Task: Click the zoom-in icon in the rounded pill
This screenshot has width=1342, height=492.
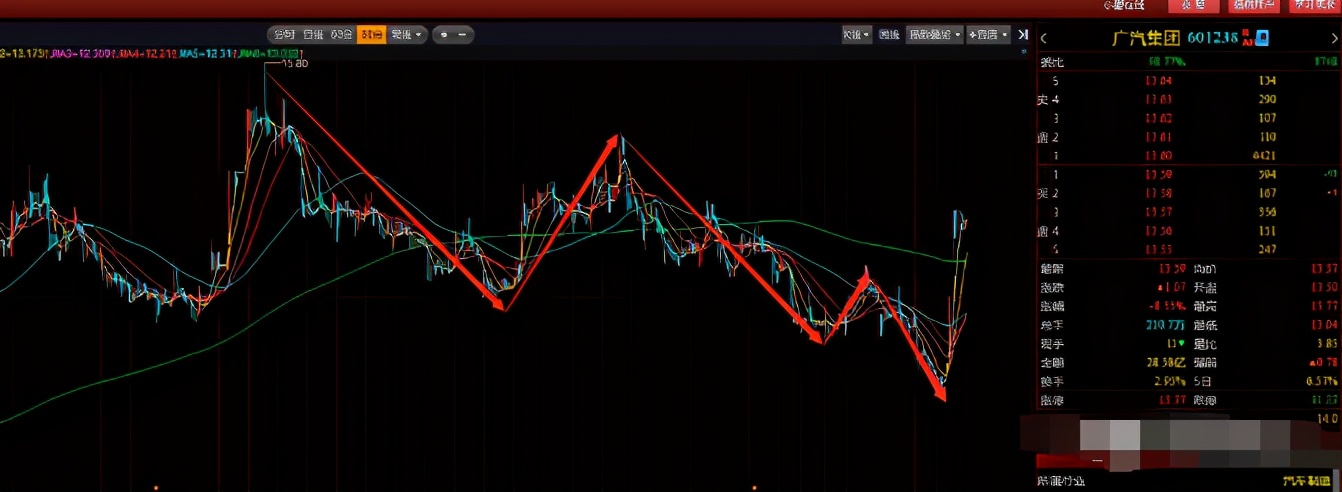Action: click(x=444, y=34)
